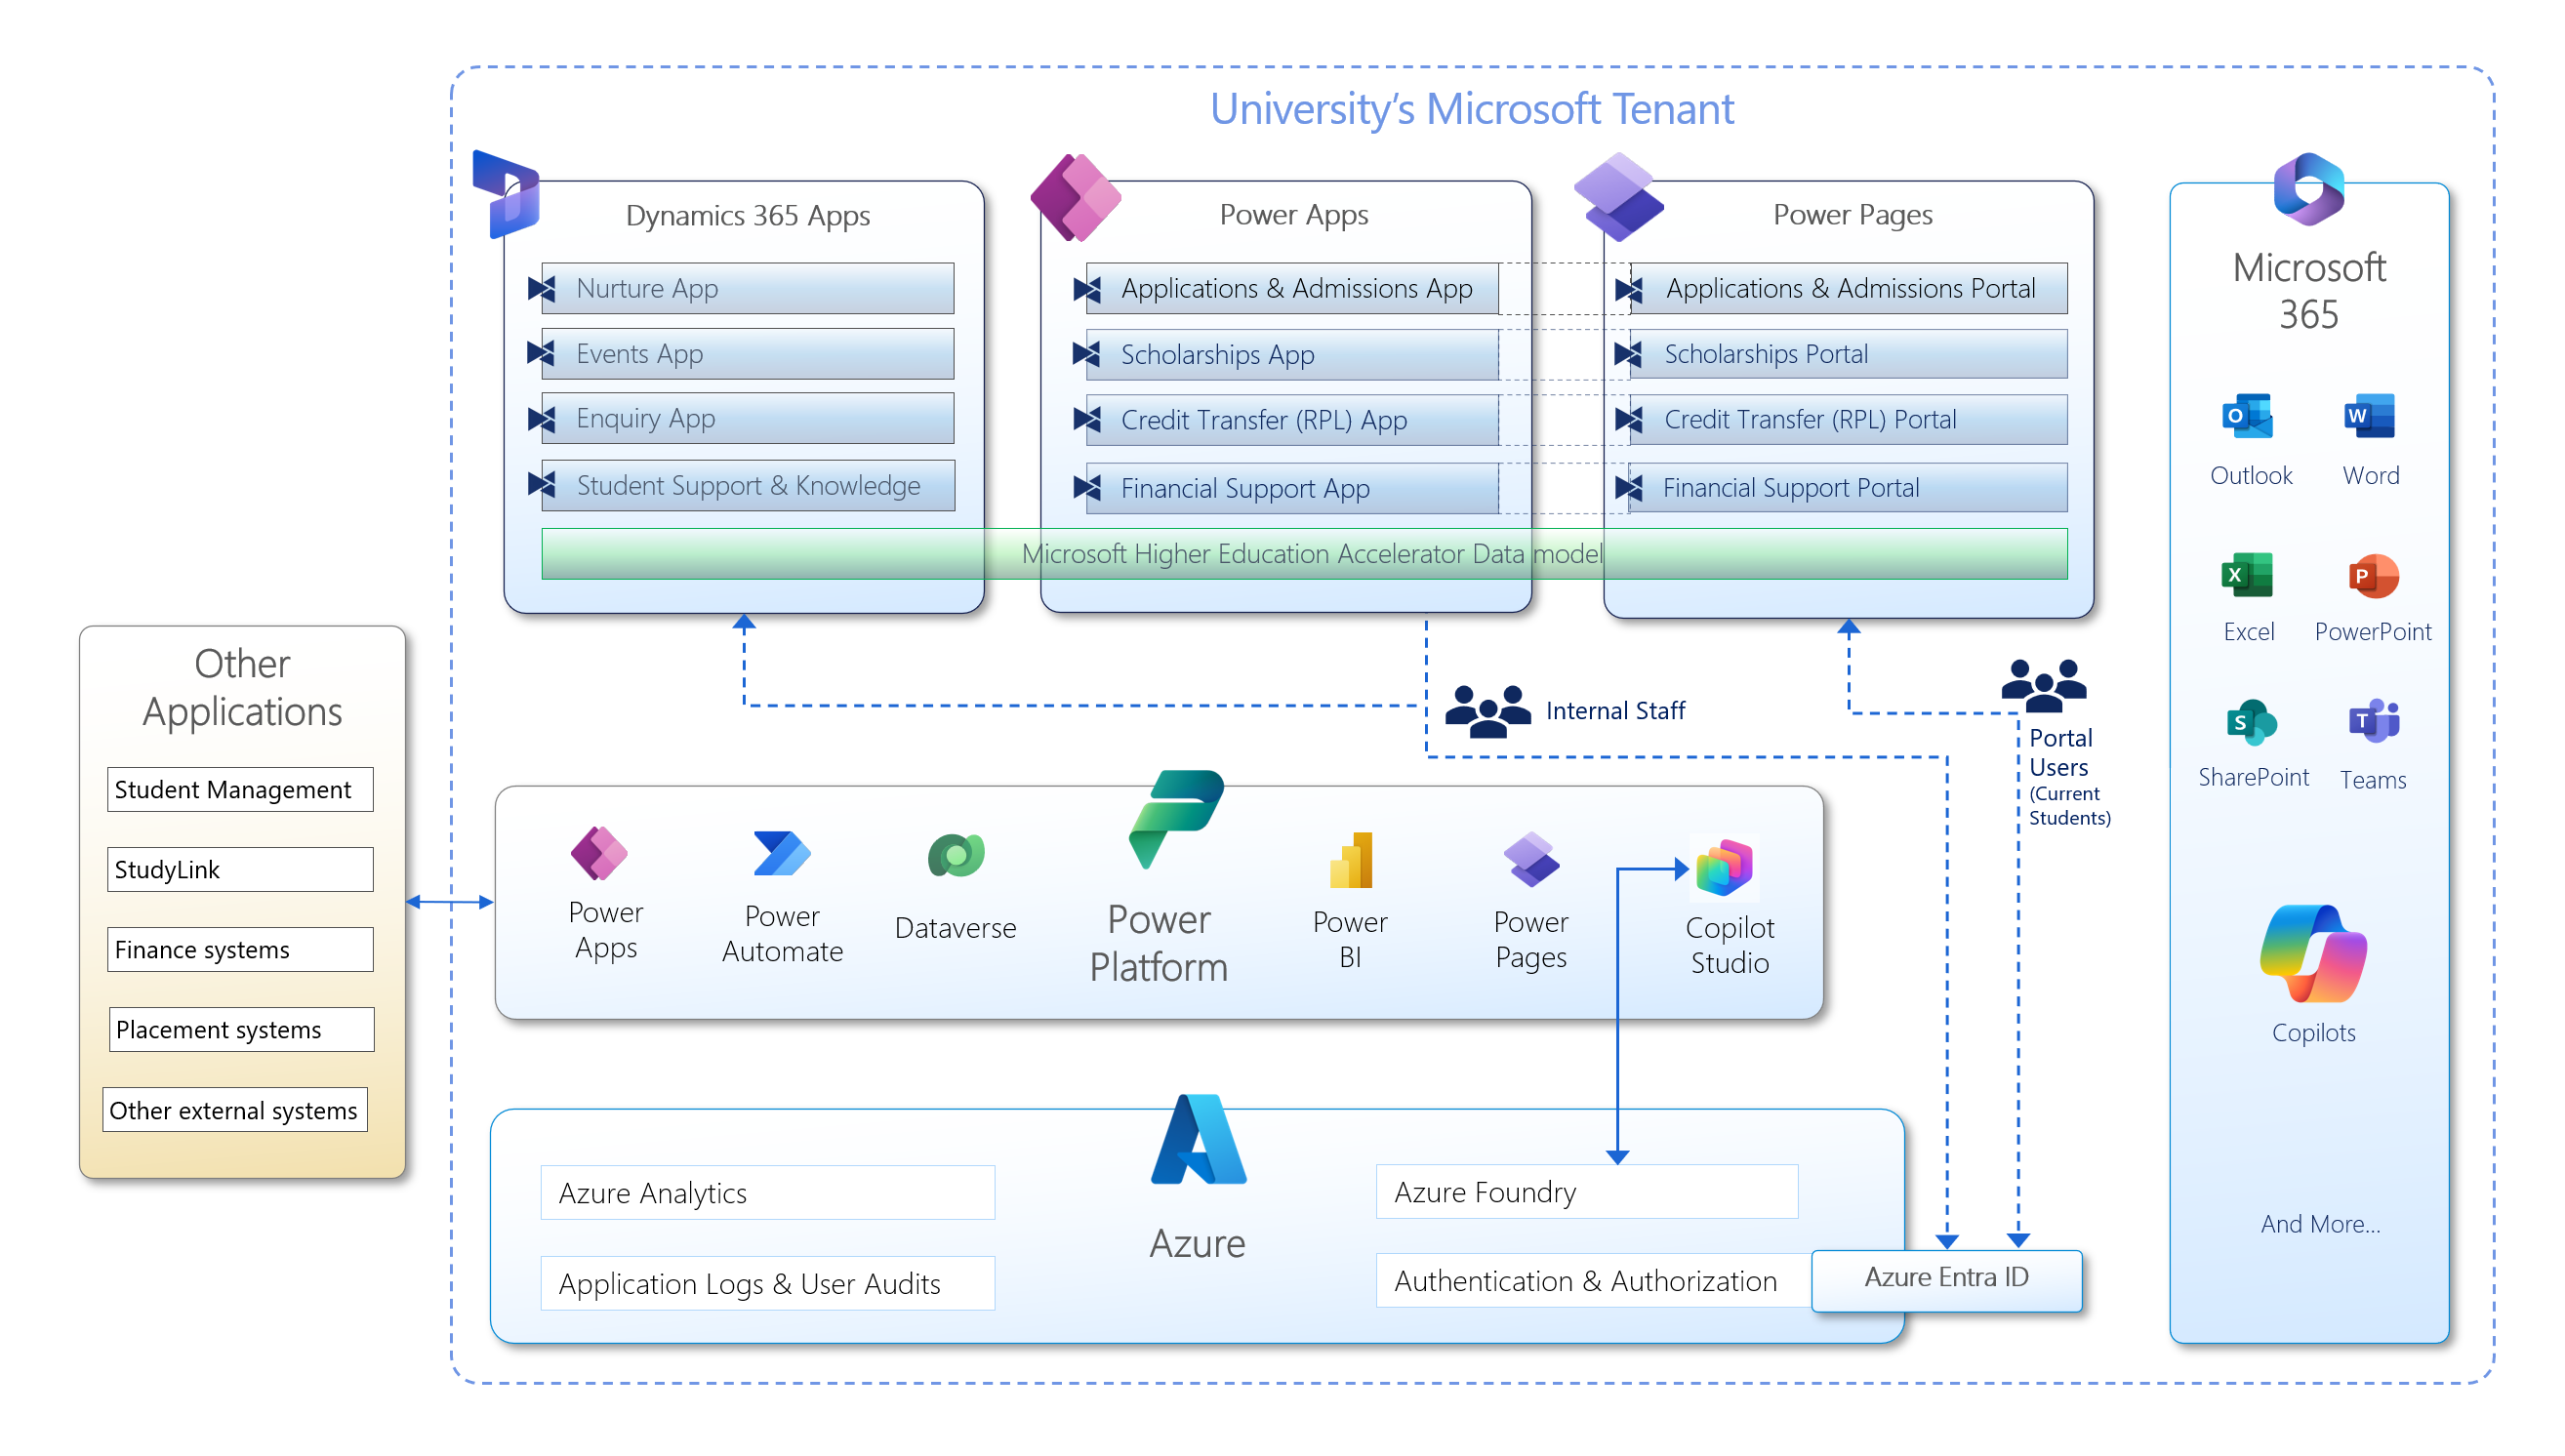Click the Power Pages panel heading
Viewport: 2565px width, 1456px height.
[1852, 215]
